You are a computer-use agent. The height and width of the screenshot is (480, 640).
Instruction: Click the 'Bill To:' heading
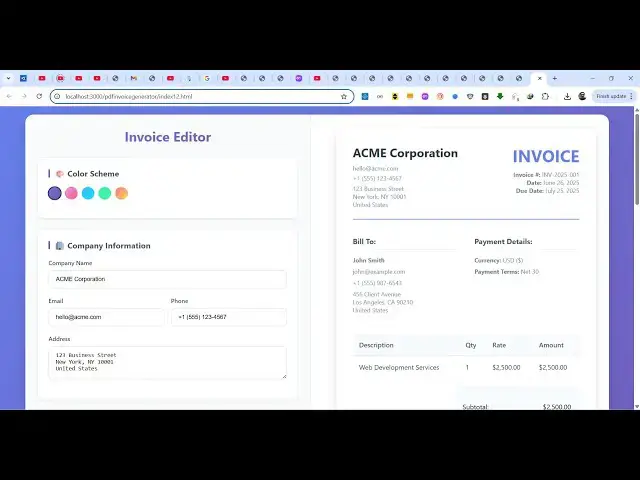point(364,242)
